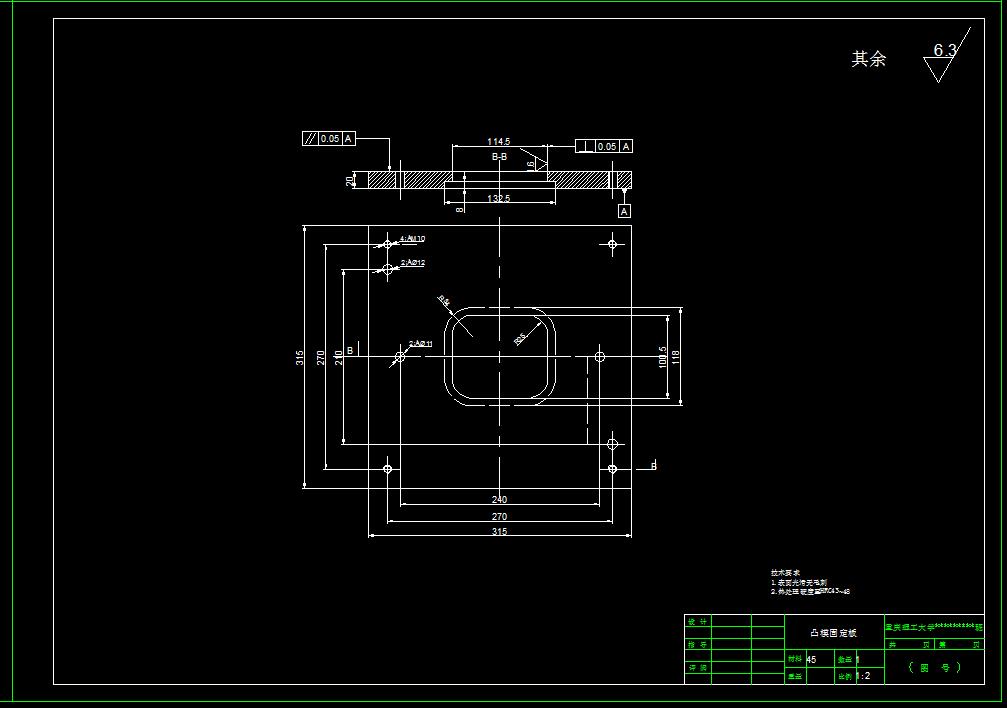Select the 6.3 surface roughness symbol
This screenshot has width=1007, height=708.
[947, 55]
